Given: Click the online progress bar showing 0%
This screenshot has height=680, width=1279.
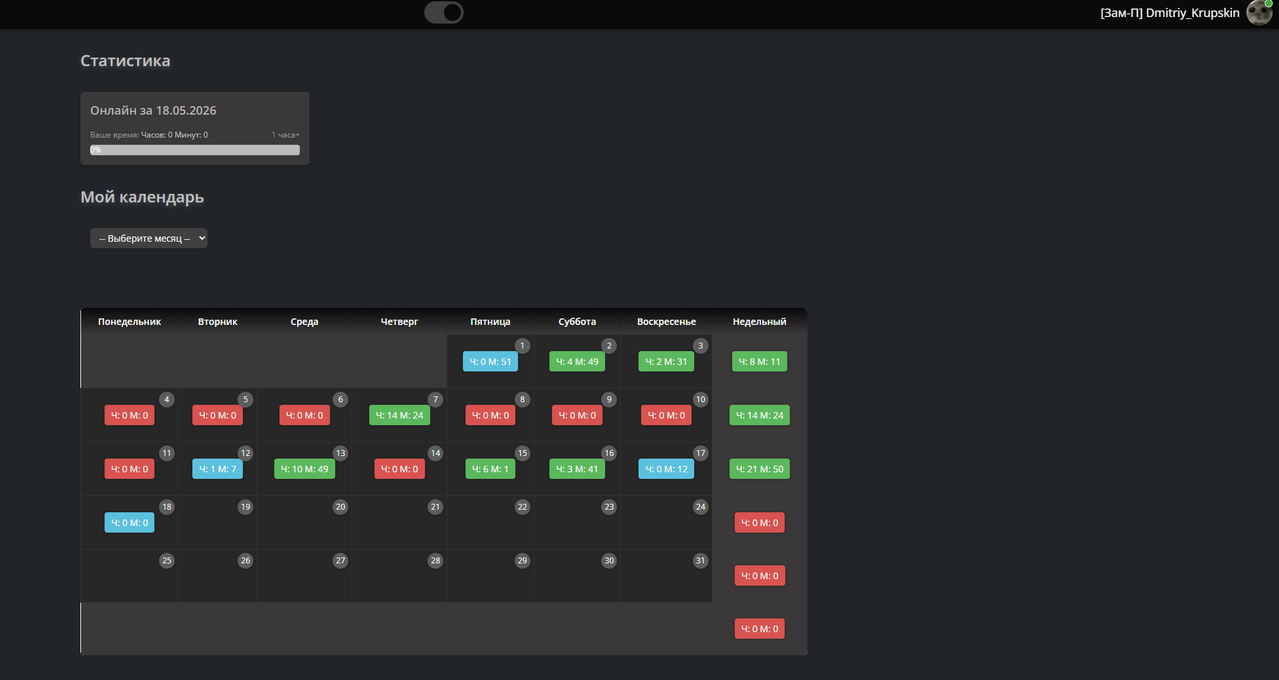Looking at the screenshot, I should point(195,150).
